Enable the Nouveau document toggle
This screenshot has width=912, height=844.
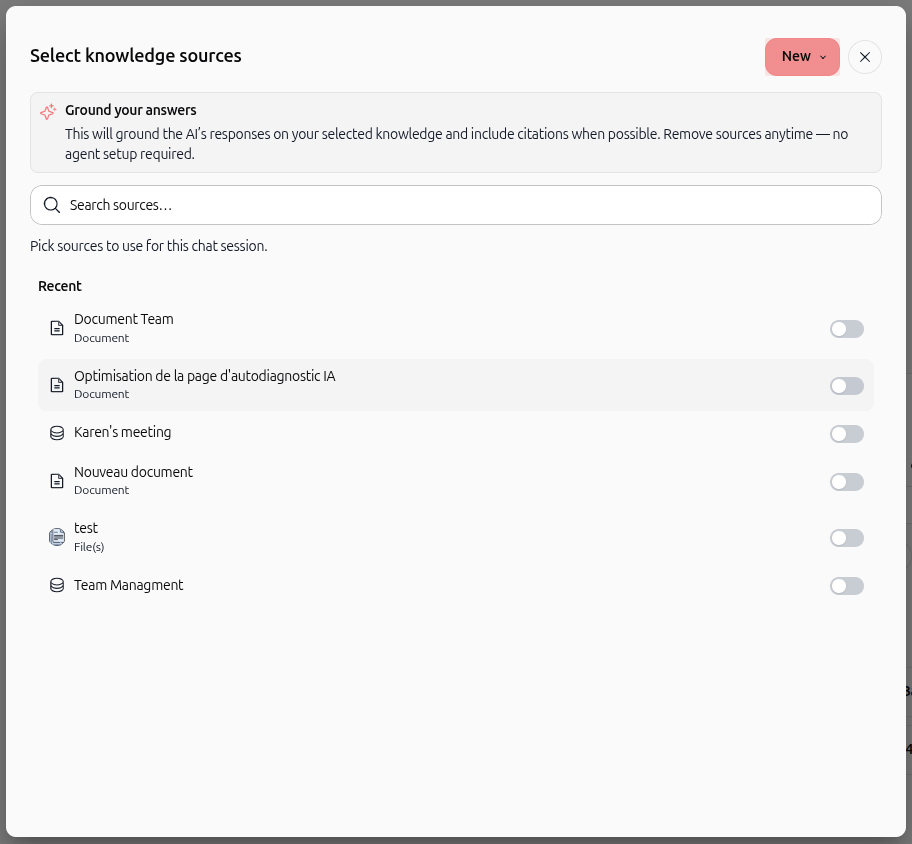(x=846, y=482)
